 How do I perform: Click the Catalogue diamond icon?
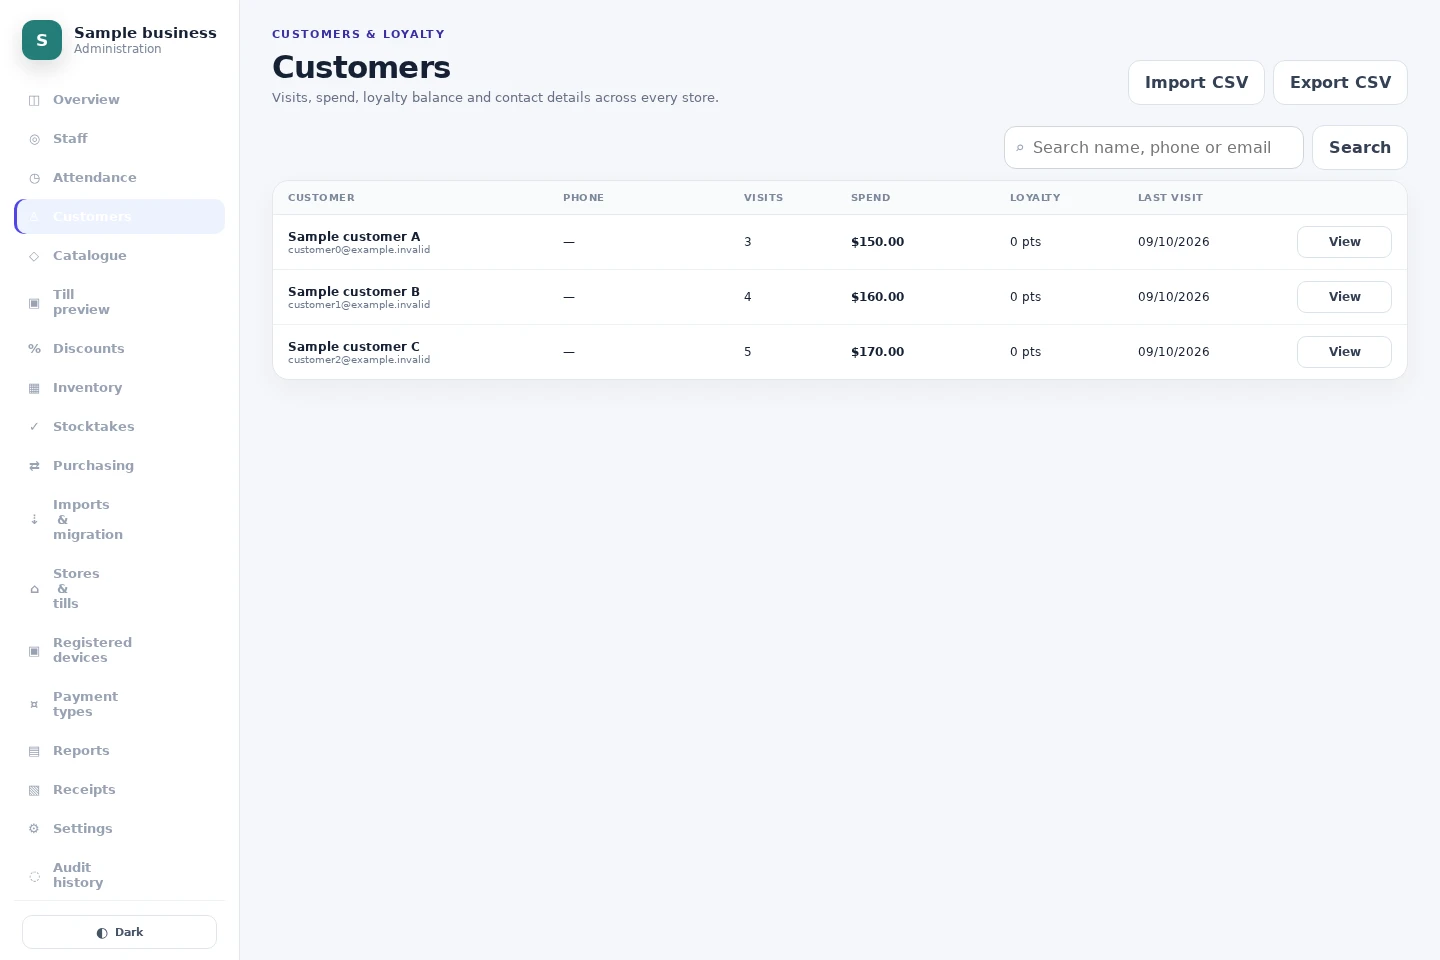(x=34, y=256)
